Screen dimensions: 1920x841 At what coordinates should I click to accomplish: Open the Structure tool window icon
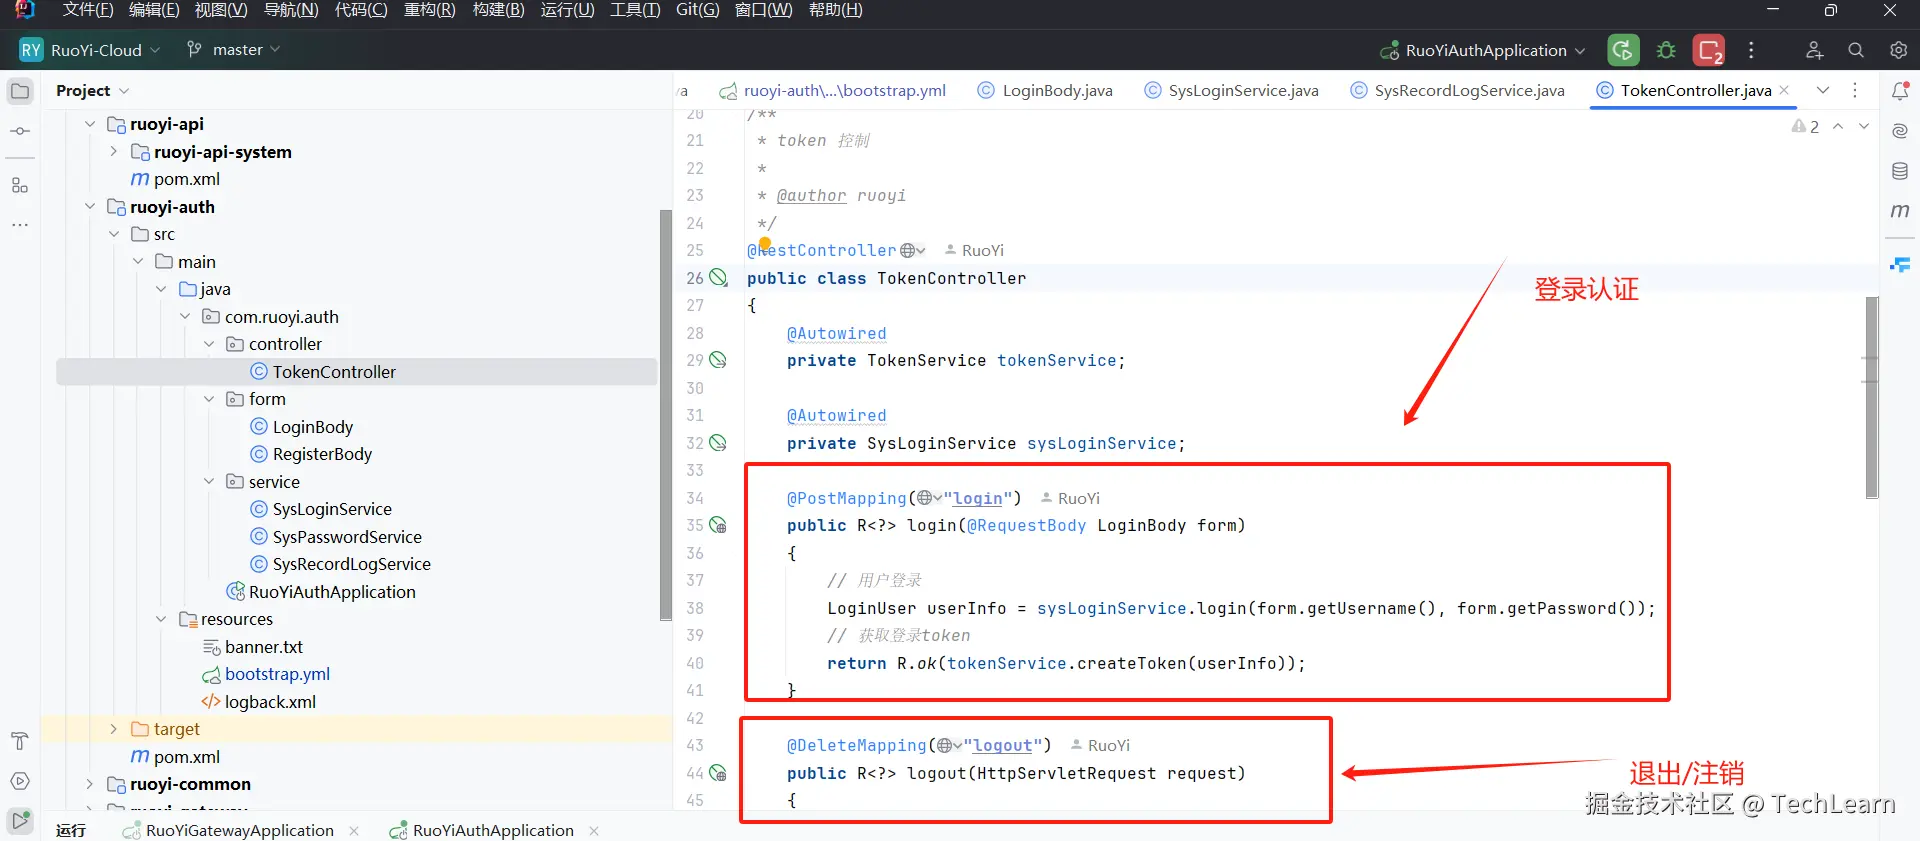(20, 186)
